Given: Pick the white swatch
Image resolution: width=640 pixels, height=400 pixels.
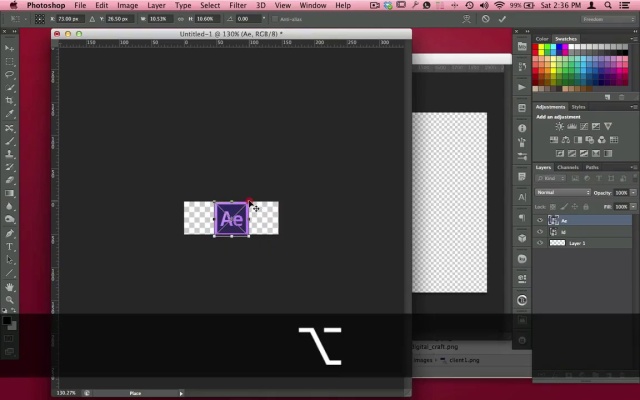Looking at the screenshot, I should (572, 47).
